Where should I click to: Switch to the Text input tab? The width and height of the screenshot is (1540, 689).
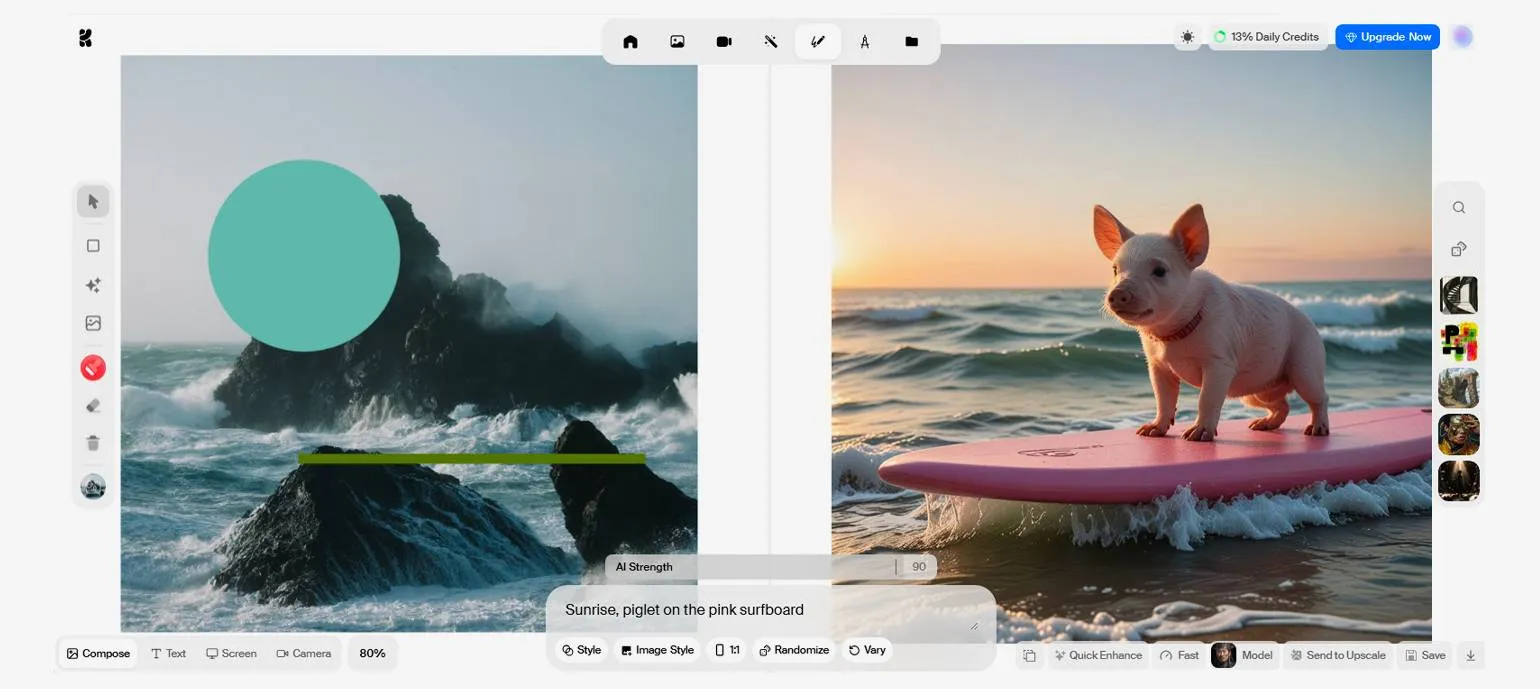tap(168, 654)
